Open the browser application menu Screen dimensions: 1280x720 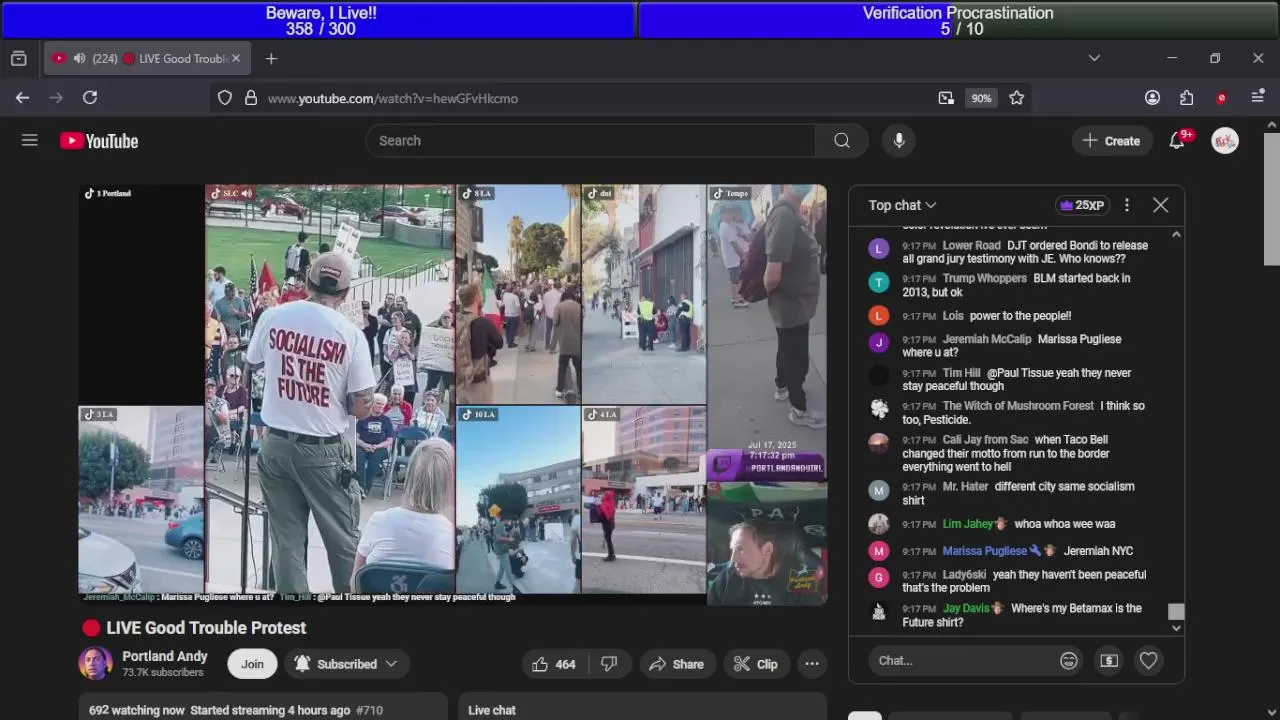point(1258,98)
